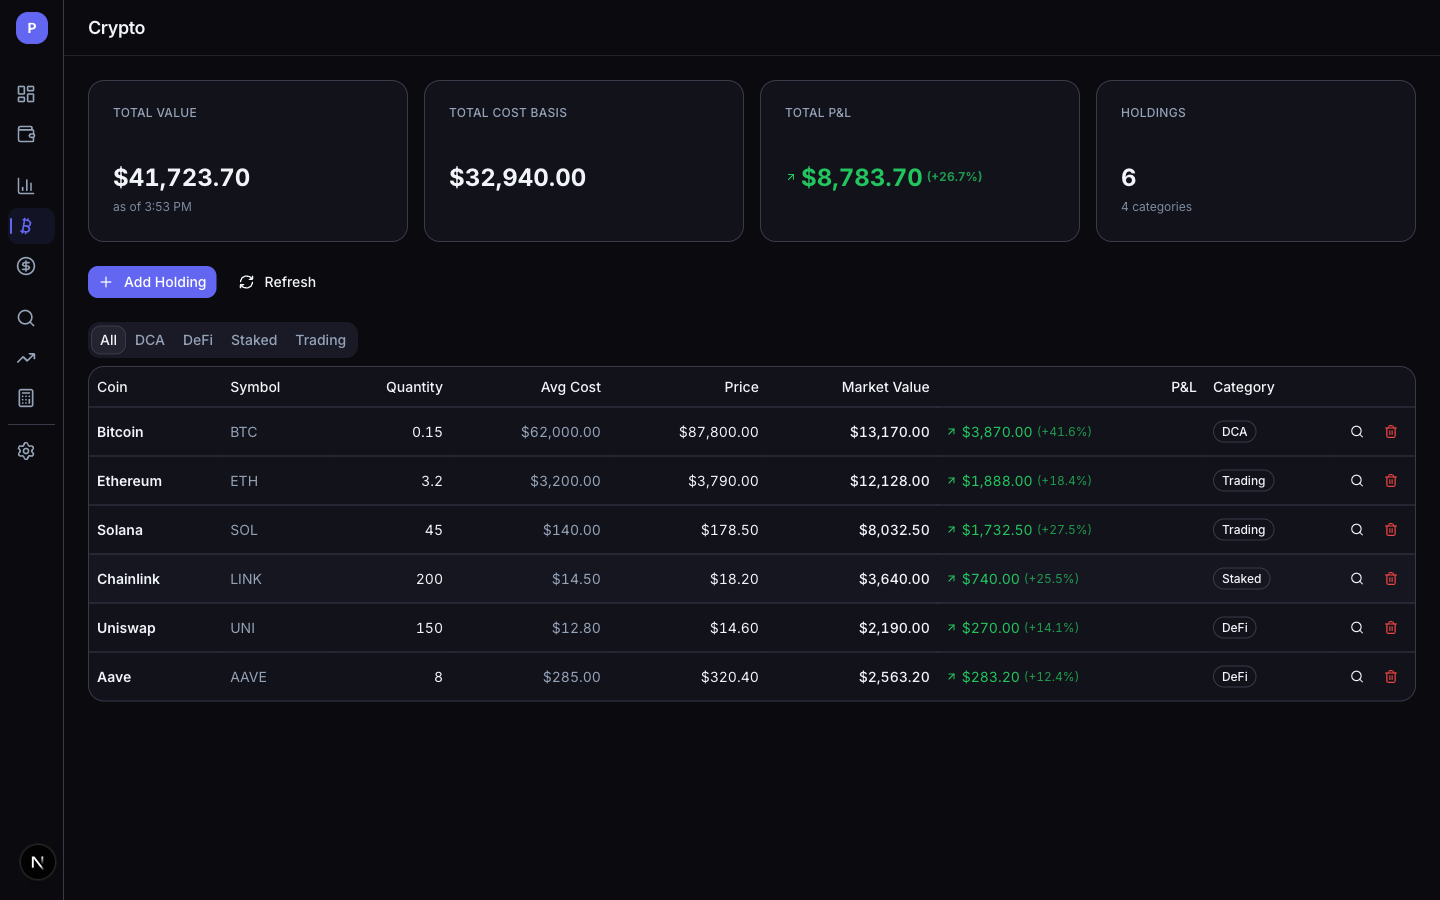Click the Market Value column header
1440x900 pixels.
[885, 387]
